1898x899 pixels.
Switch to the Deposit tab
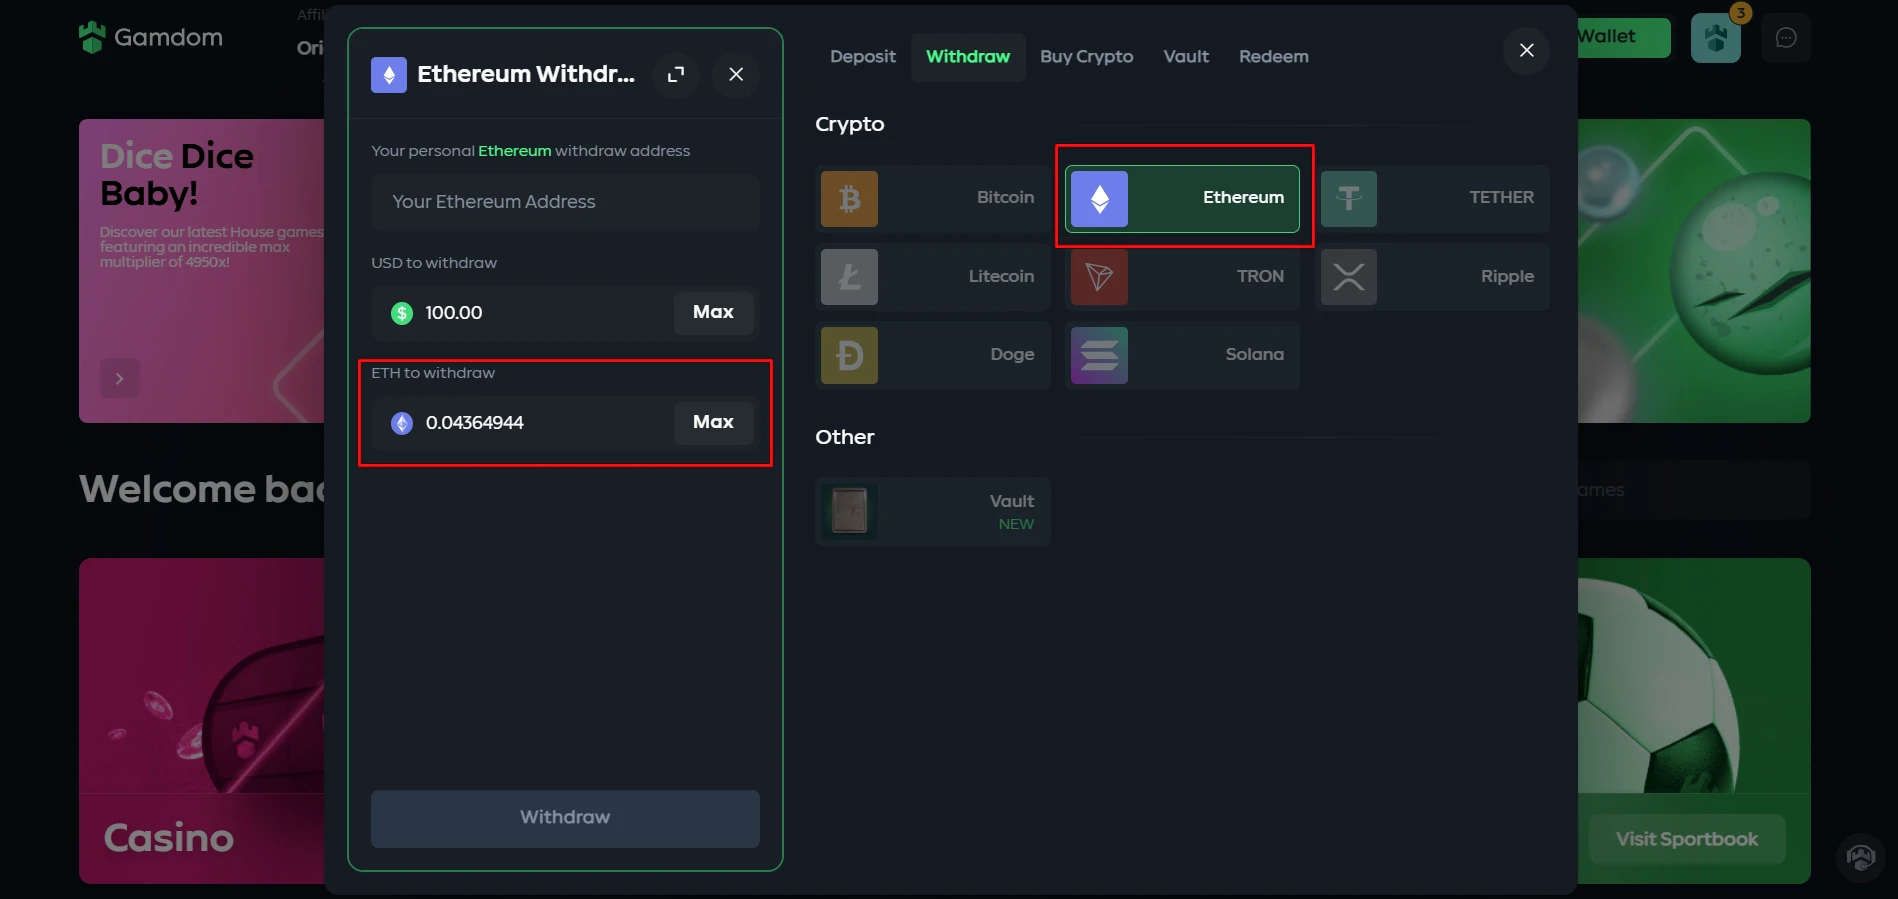(x=862, y=57)
